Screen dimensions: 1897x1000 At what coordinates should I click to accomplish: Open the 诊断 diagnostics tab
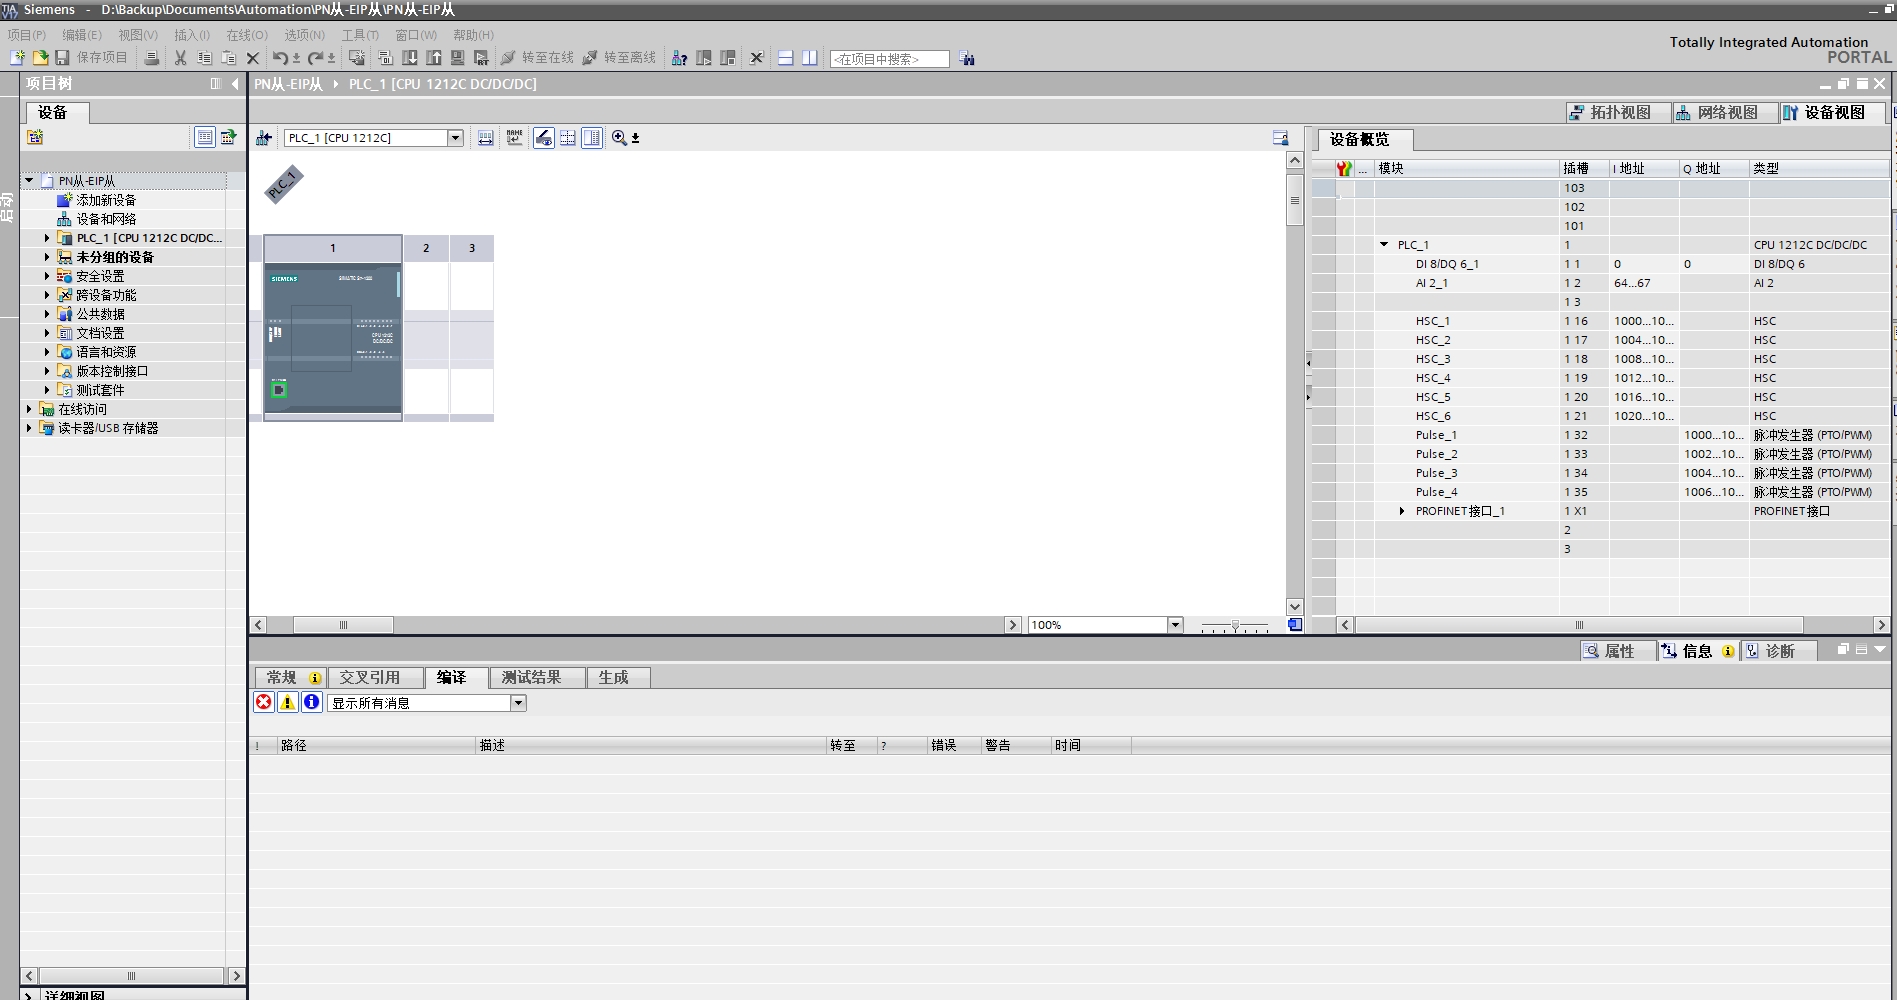click(x=1778, y=651)
